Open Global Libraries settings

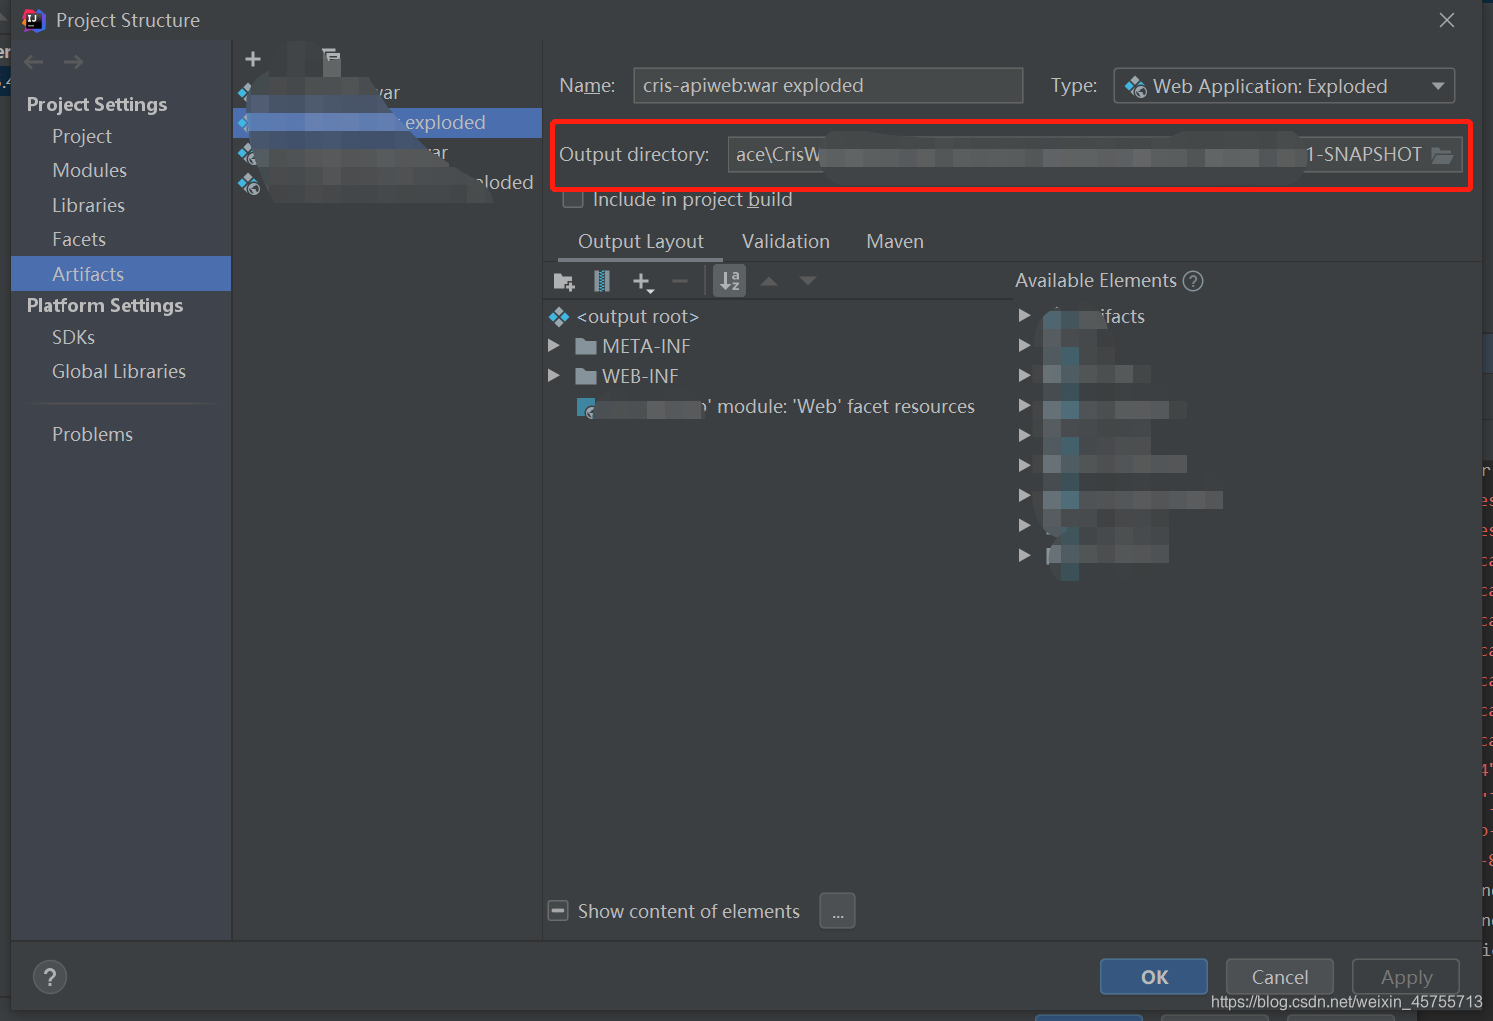119,372
